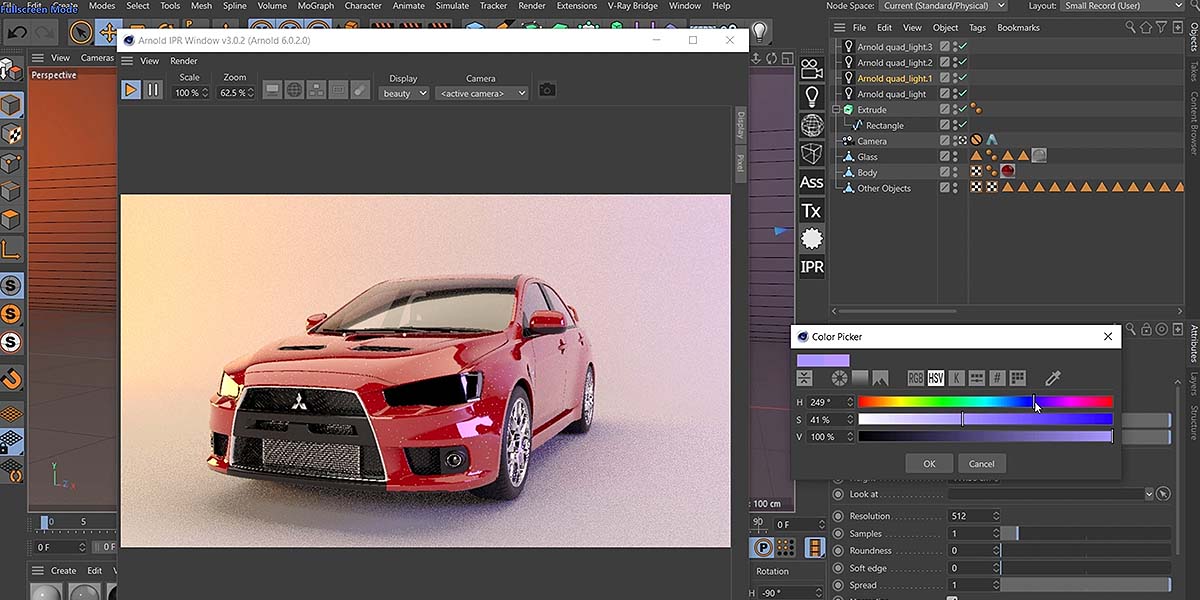Toggle Rectangle spline enable checkmark

(x=963, y=125)
